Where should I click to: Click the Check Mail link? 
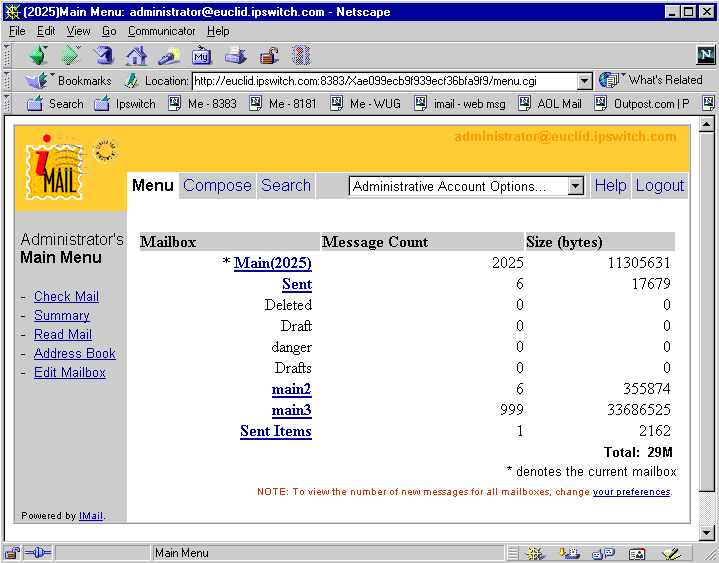coord(66,297)
